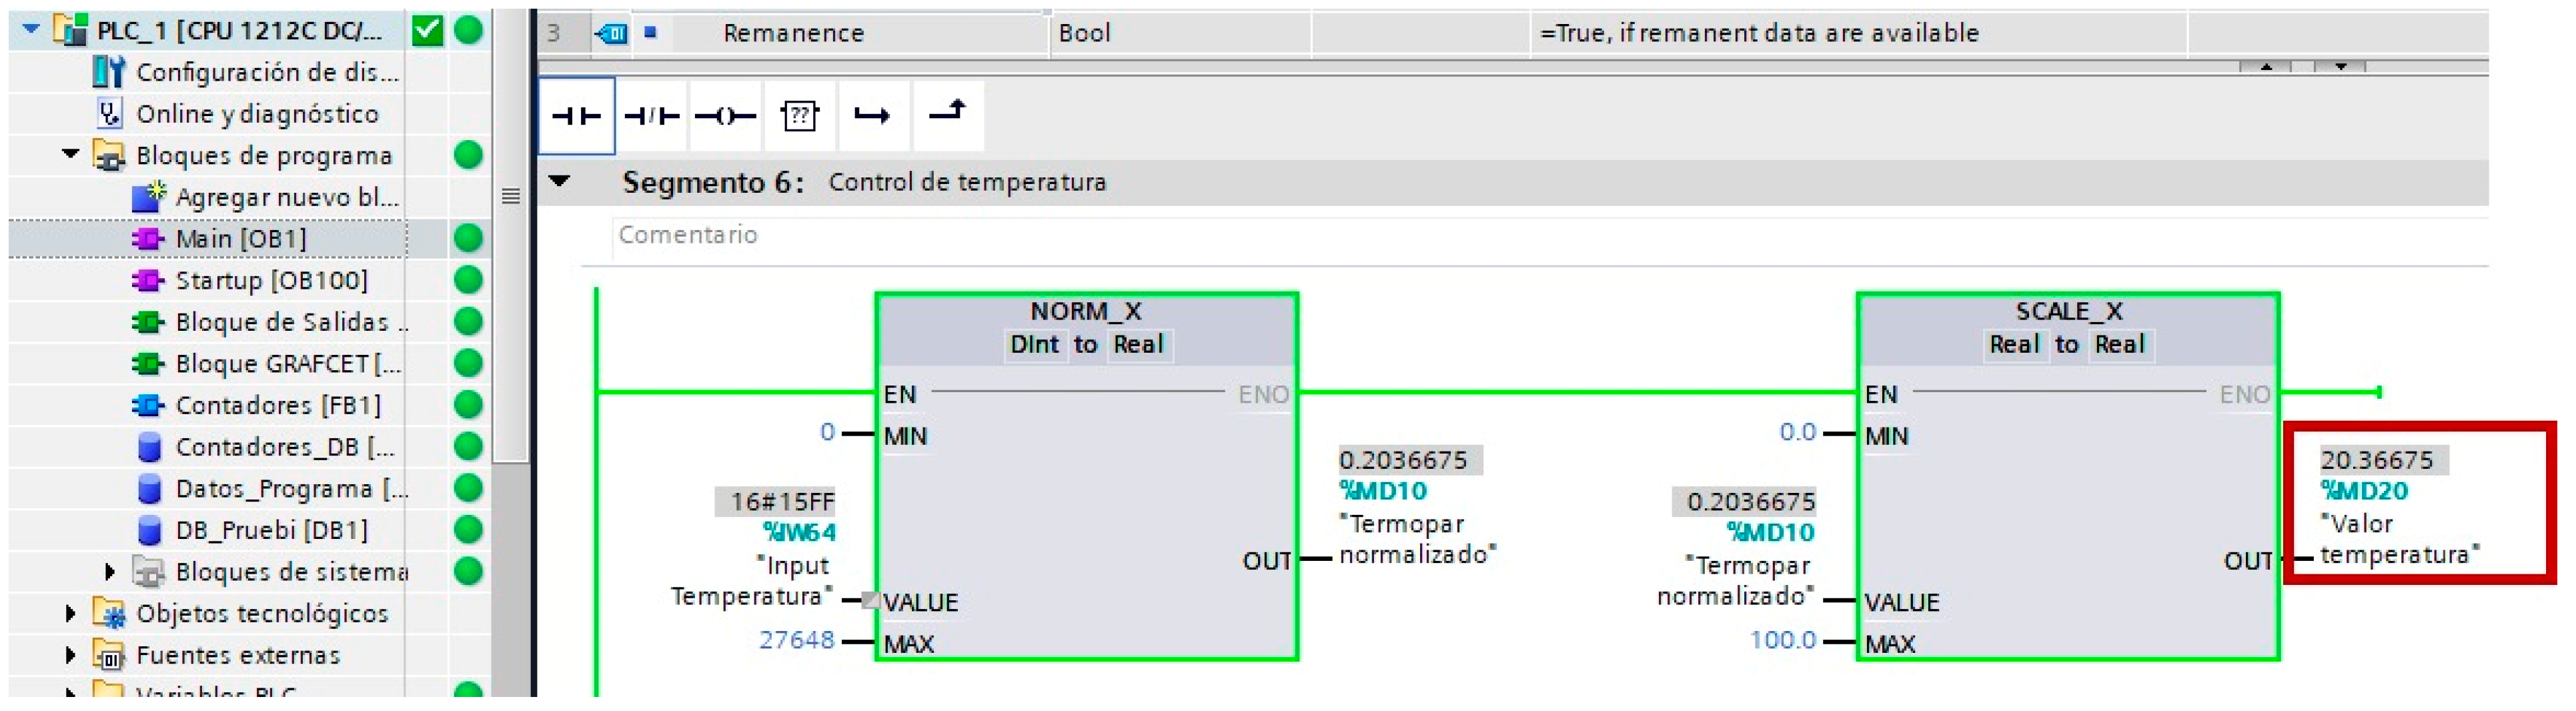The image size is (2576, 711).
Task: Collapse Segmento 6 network
Action: click(x=559, y=181)
